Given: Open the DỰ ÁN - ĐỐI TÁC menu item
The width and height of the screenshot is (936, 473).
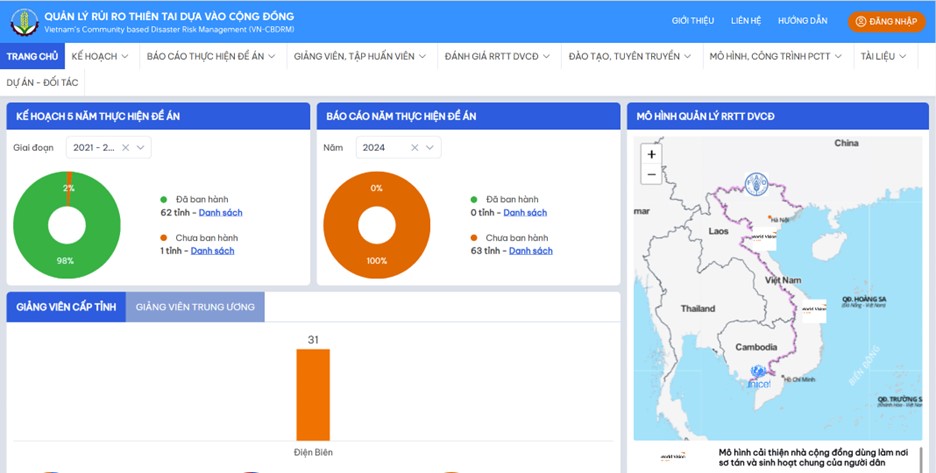Looking at the screenshot, I should coord(42,83).
